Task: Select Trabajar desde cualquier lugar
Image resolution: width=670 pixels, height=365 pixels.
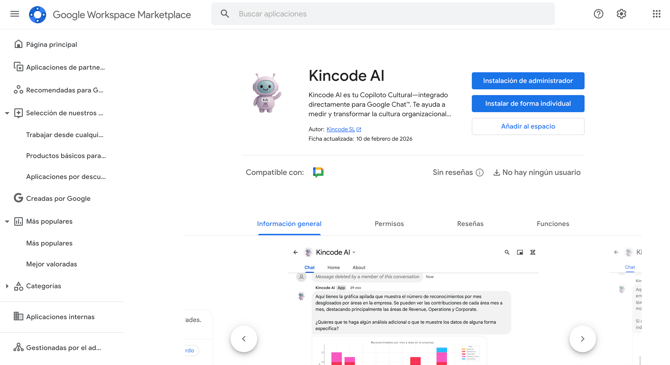Action: 65,135
